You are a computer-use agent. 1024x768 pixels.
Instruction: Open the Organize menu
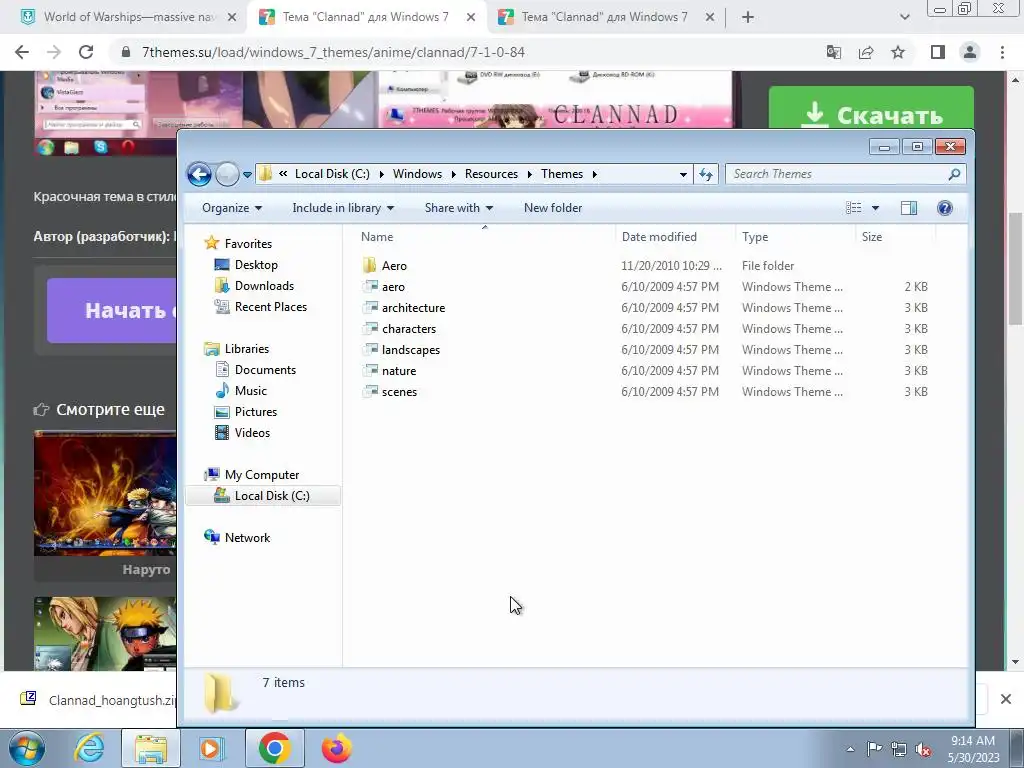(232, 208)
